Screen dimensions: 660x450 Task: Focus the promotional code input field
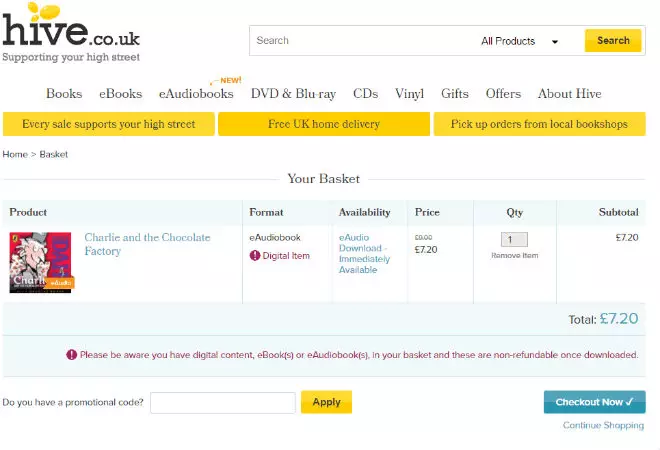(x=223, y=403)
